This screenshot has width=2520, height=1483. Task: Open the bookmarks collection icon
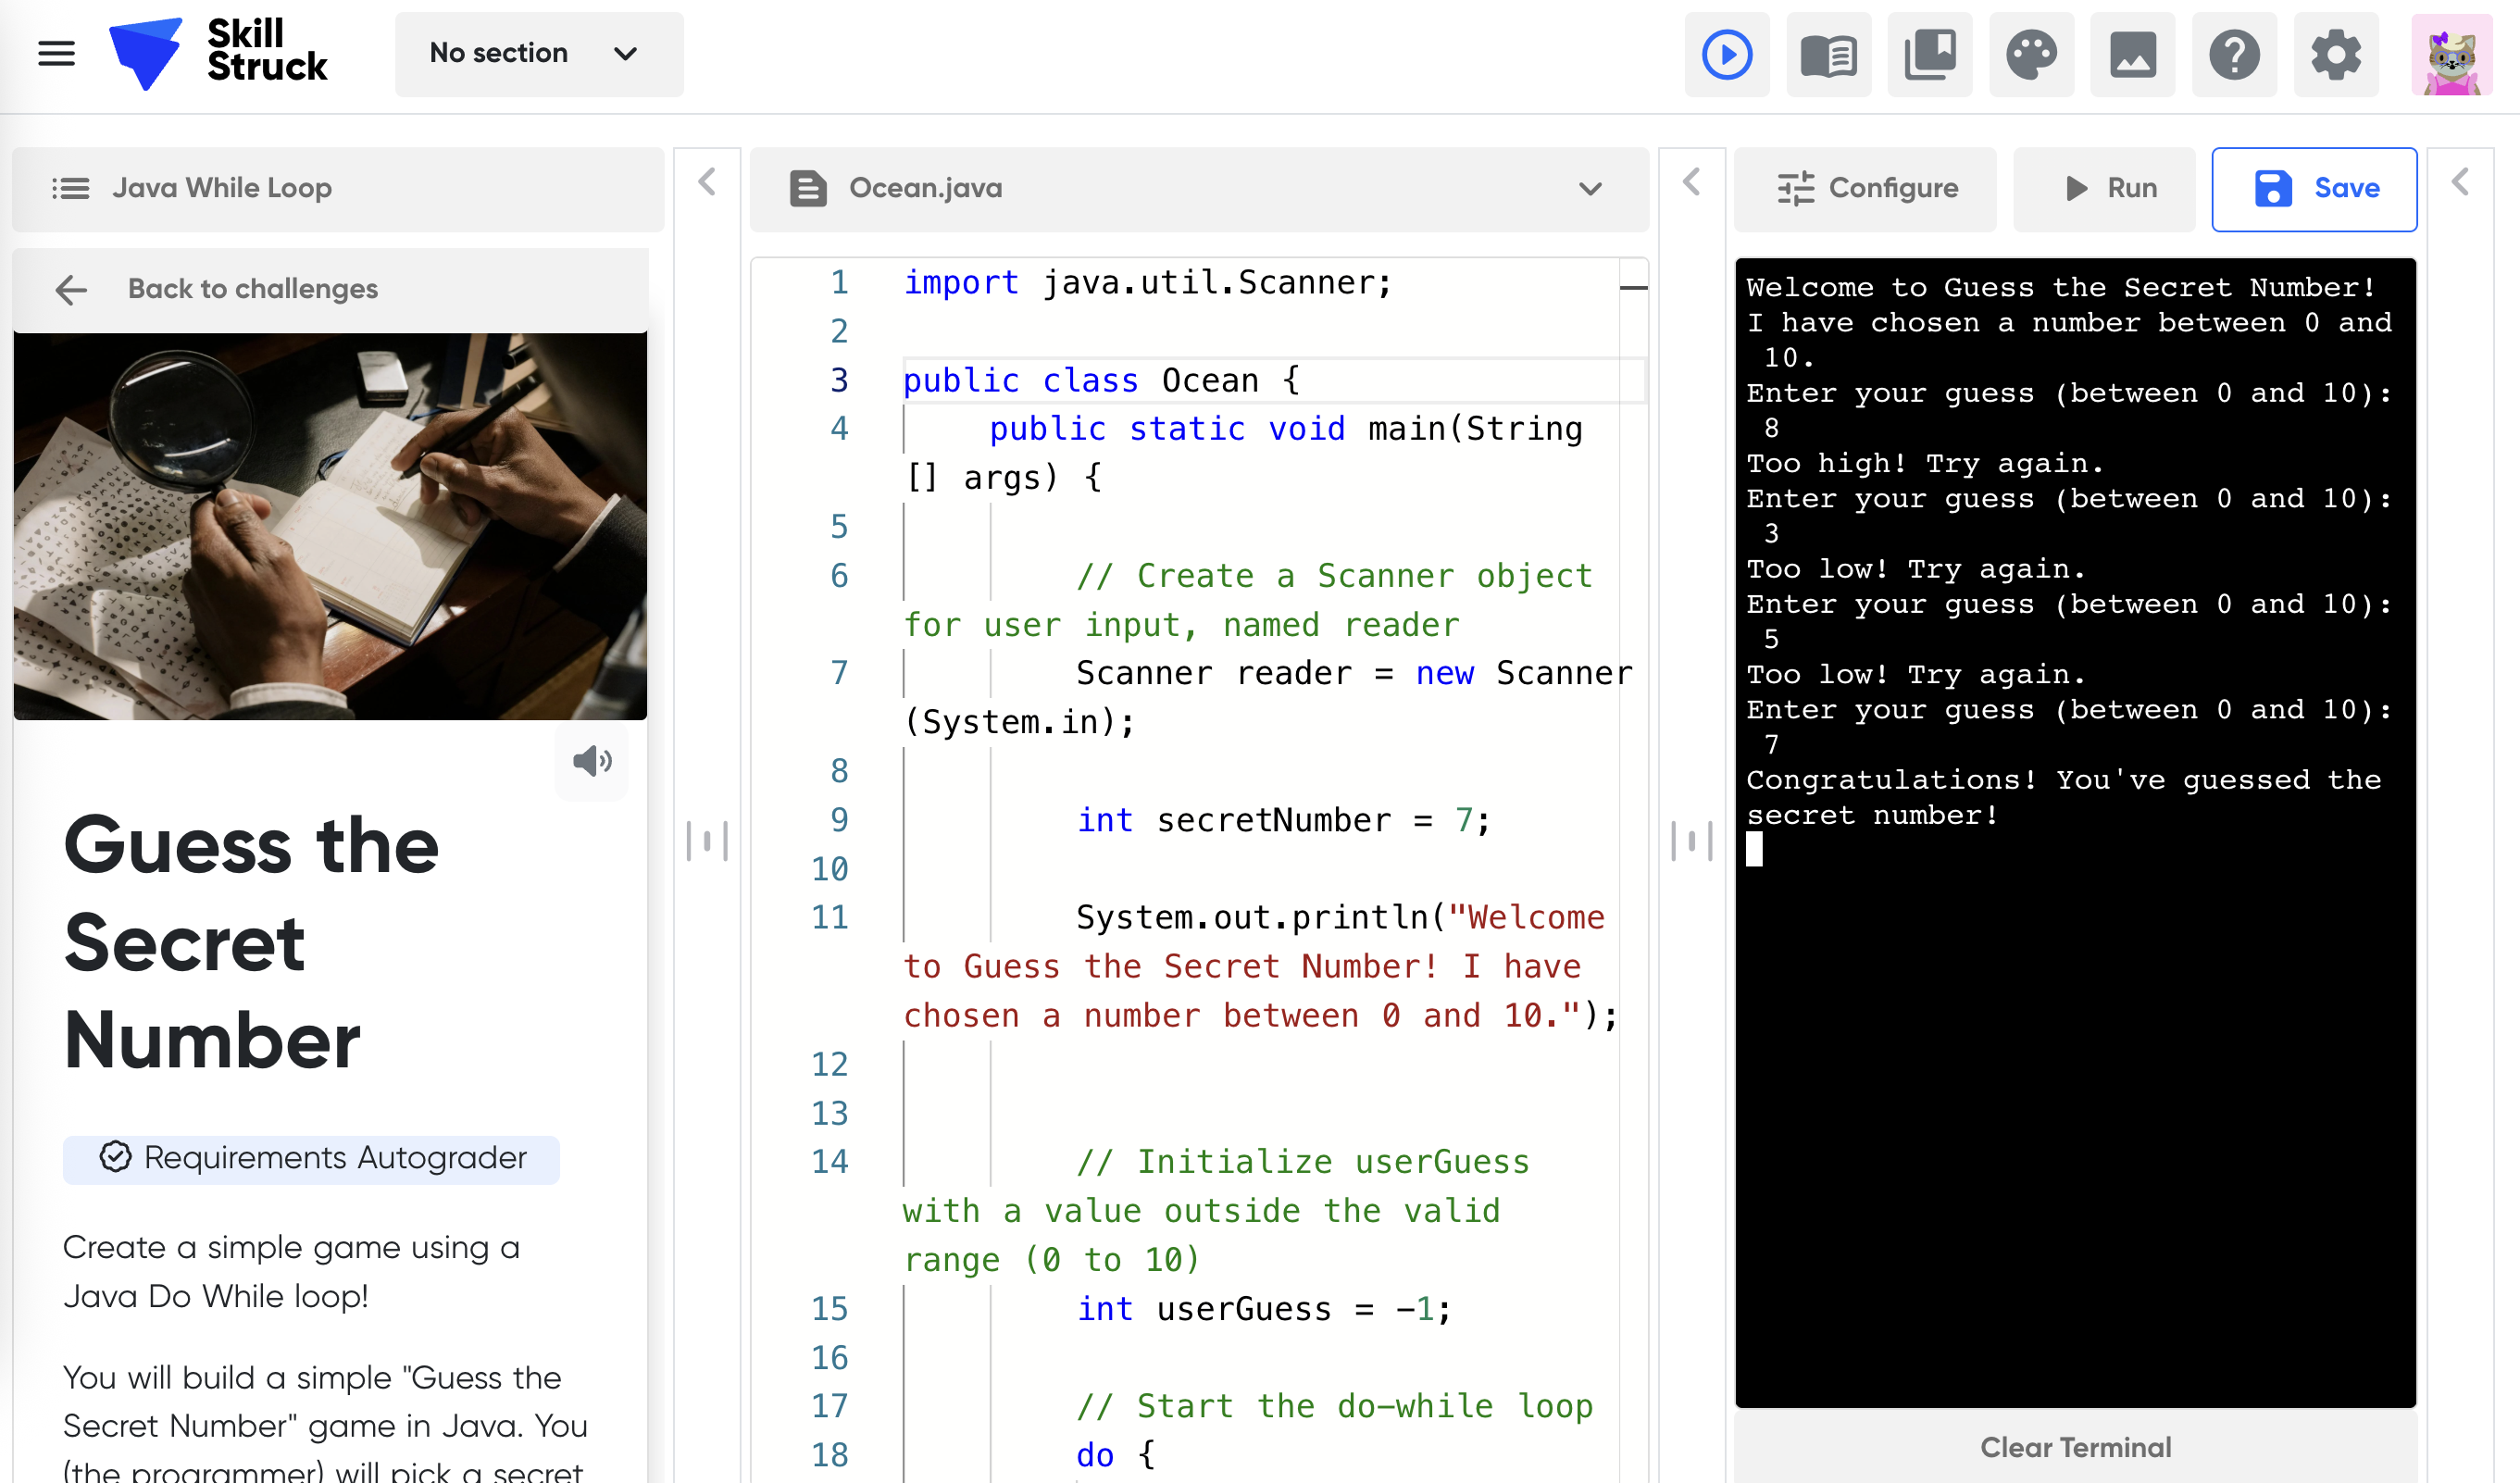(1930, 55)
